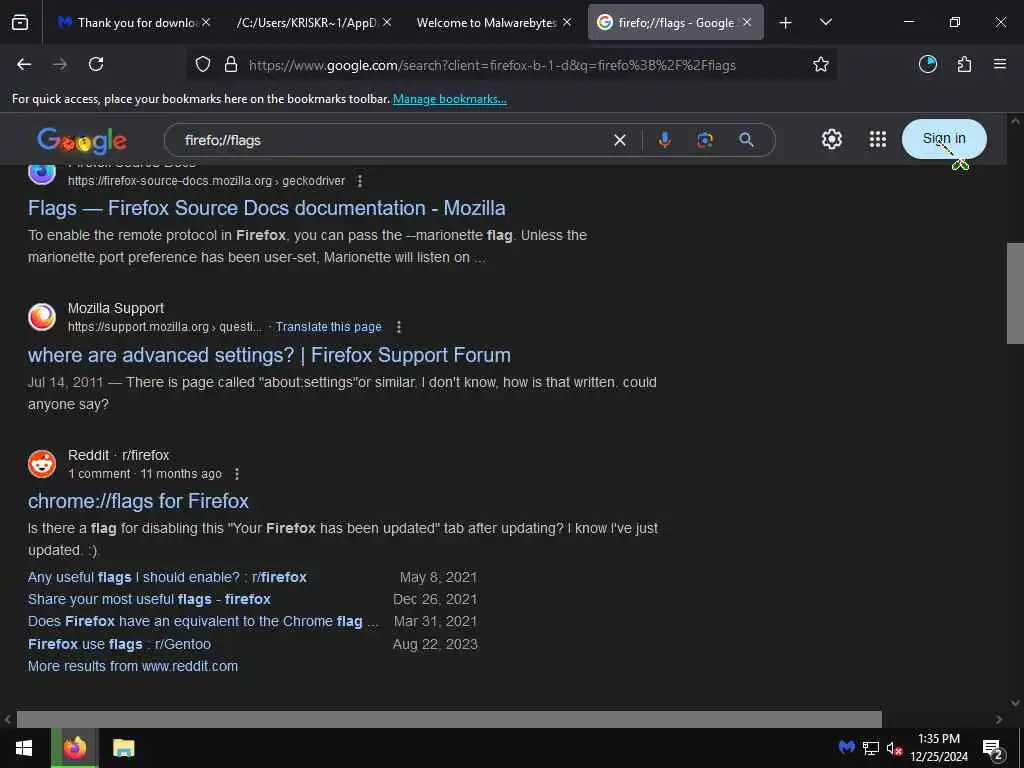Viewport: 1024px width, 768px height.
Task: Click the Google logo
Action: click(x=82, y=140)
